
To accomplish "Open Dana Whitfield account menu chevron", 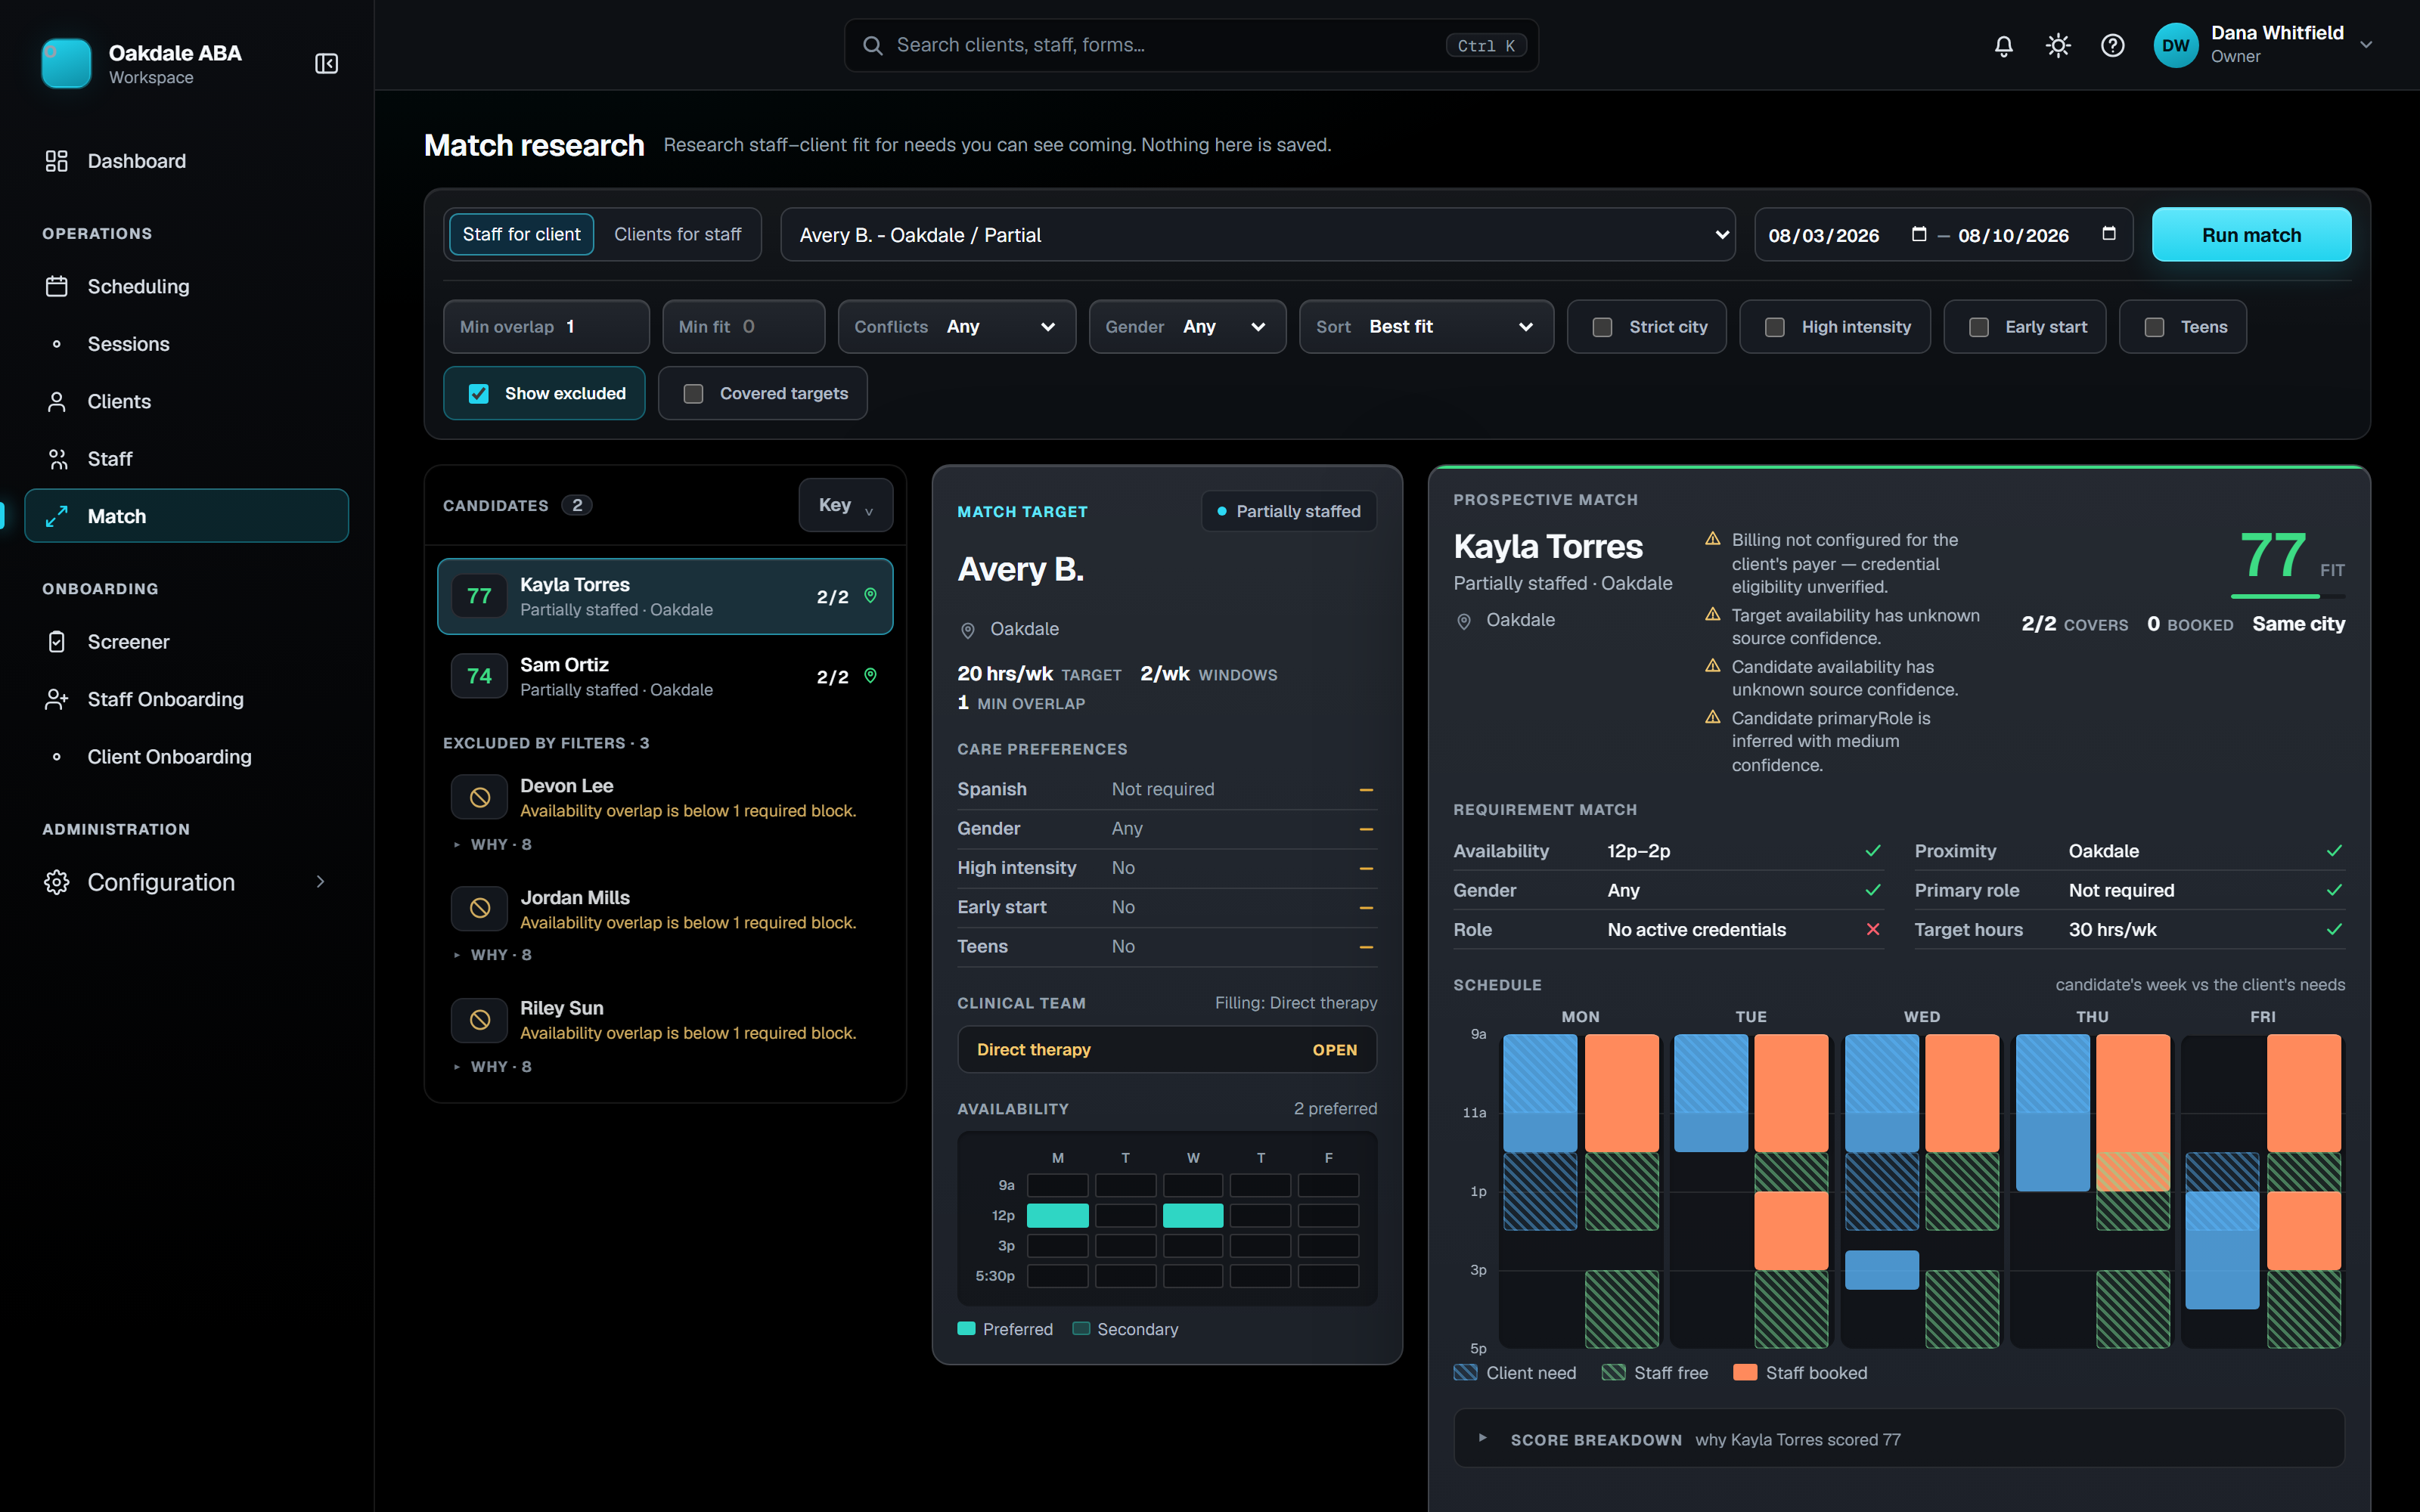I will pos(2365,45).
